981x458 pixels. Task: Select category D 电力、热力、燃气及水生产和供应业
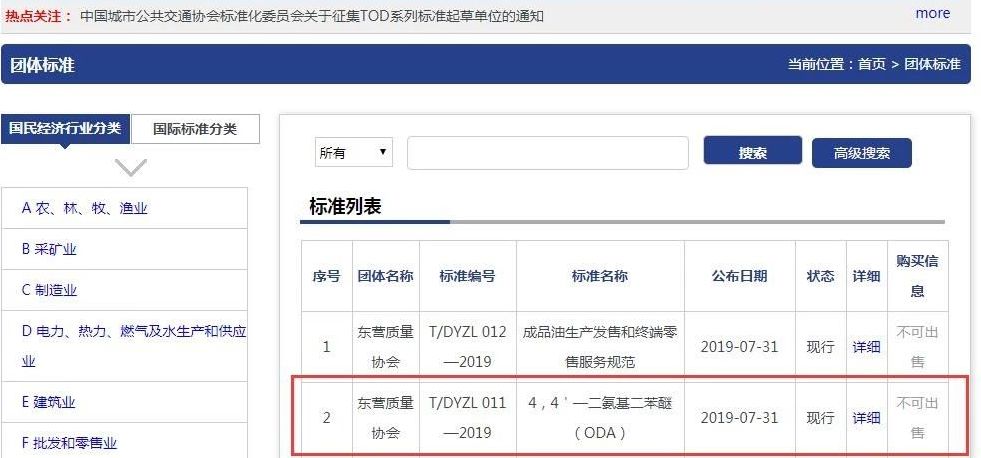pos(133,331)
